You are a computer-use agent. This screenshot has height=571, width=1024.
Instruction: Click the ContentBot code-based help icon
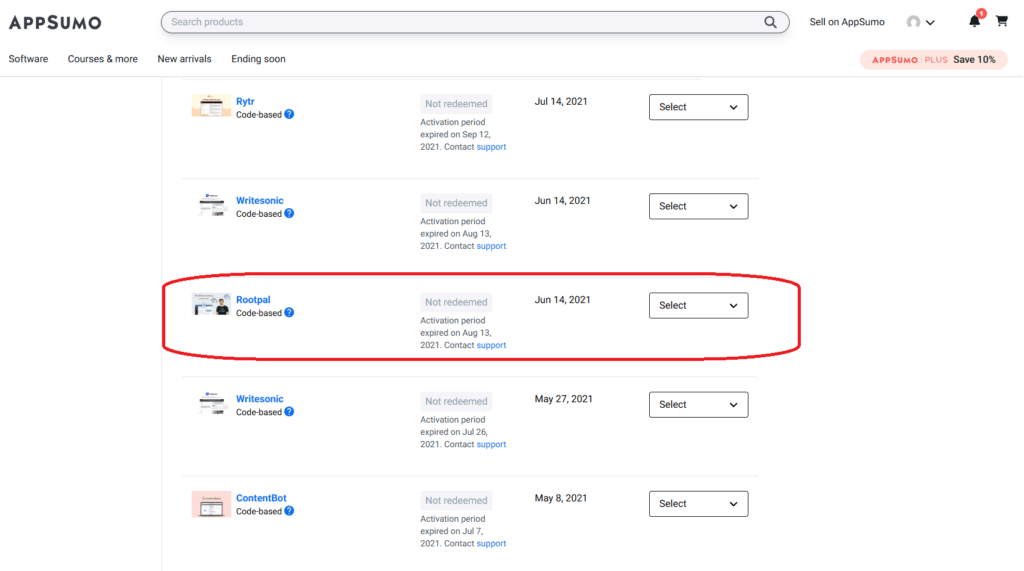click(289, 511)
